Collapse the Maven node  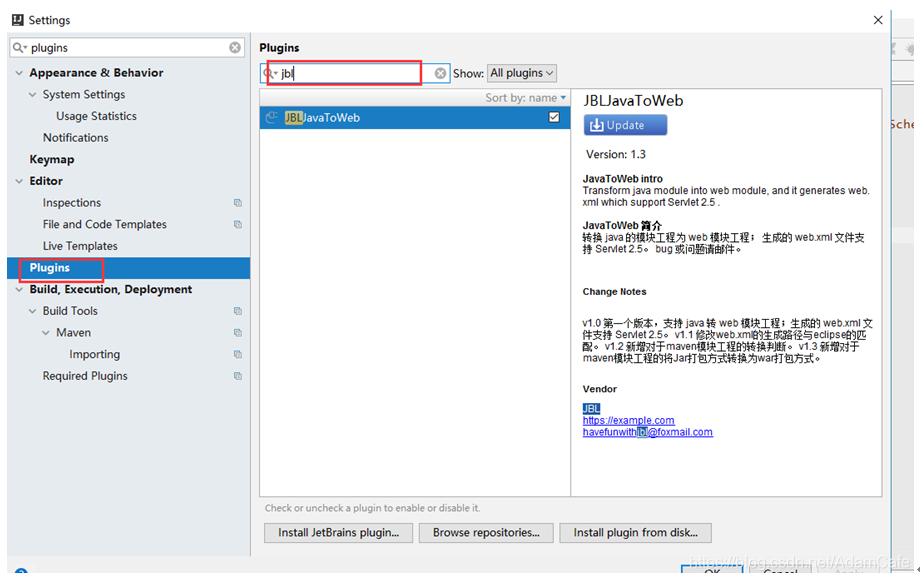tap(46, 333)
